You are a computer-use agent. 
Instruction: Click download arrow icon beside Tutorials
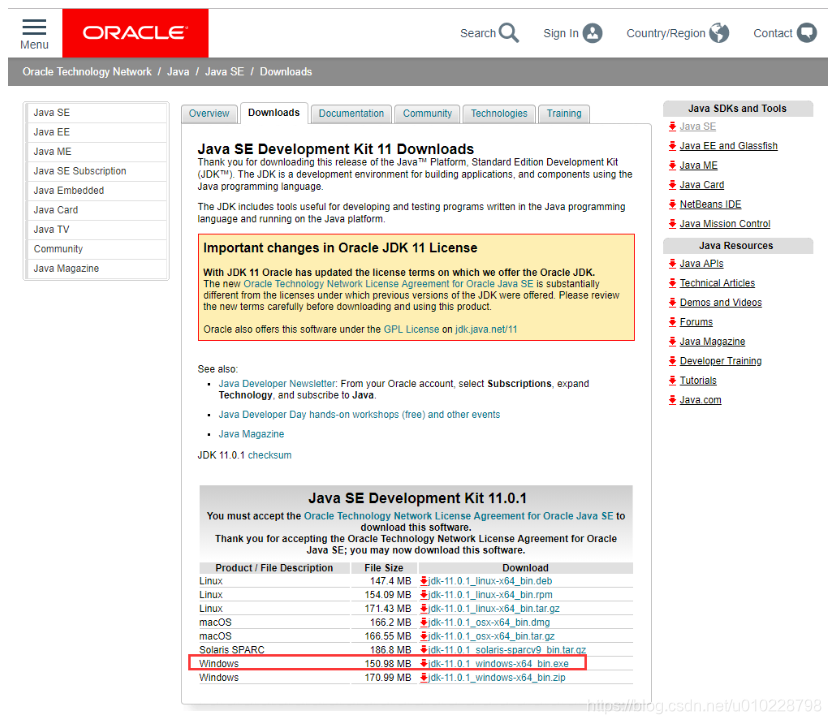[x=672, y=381]
